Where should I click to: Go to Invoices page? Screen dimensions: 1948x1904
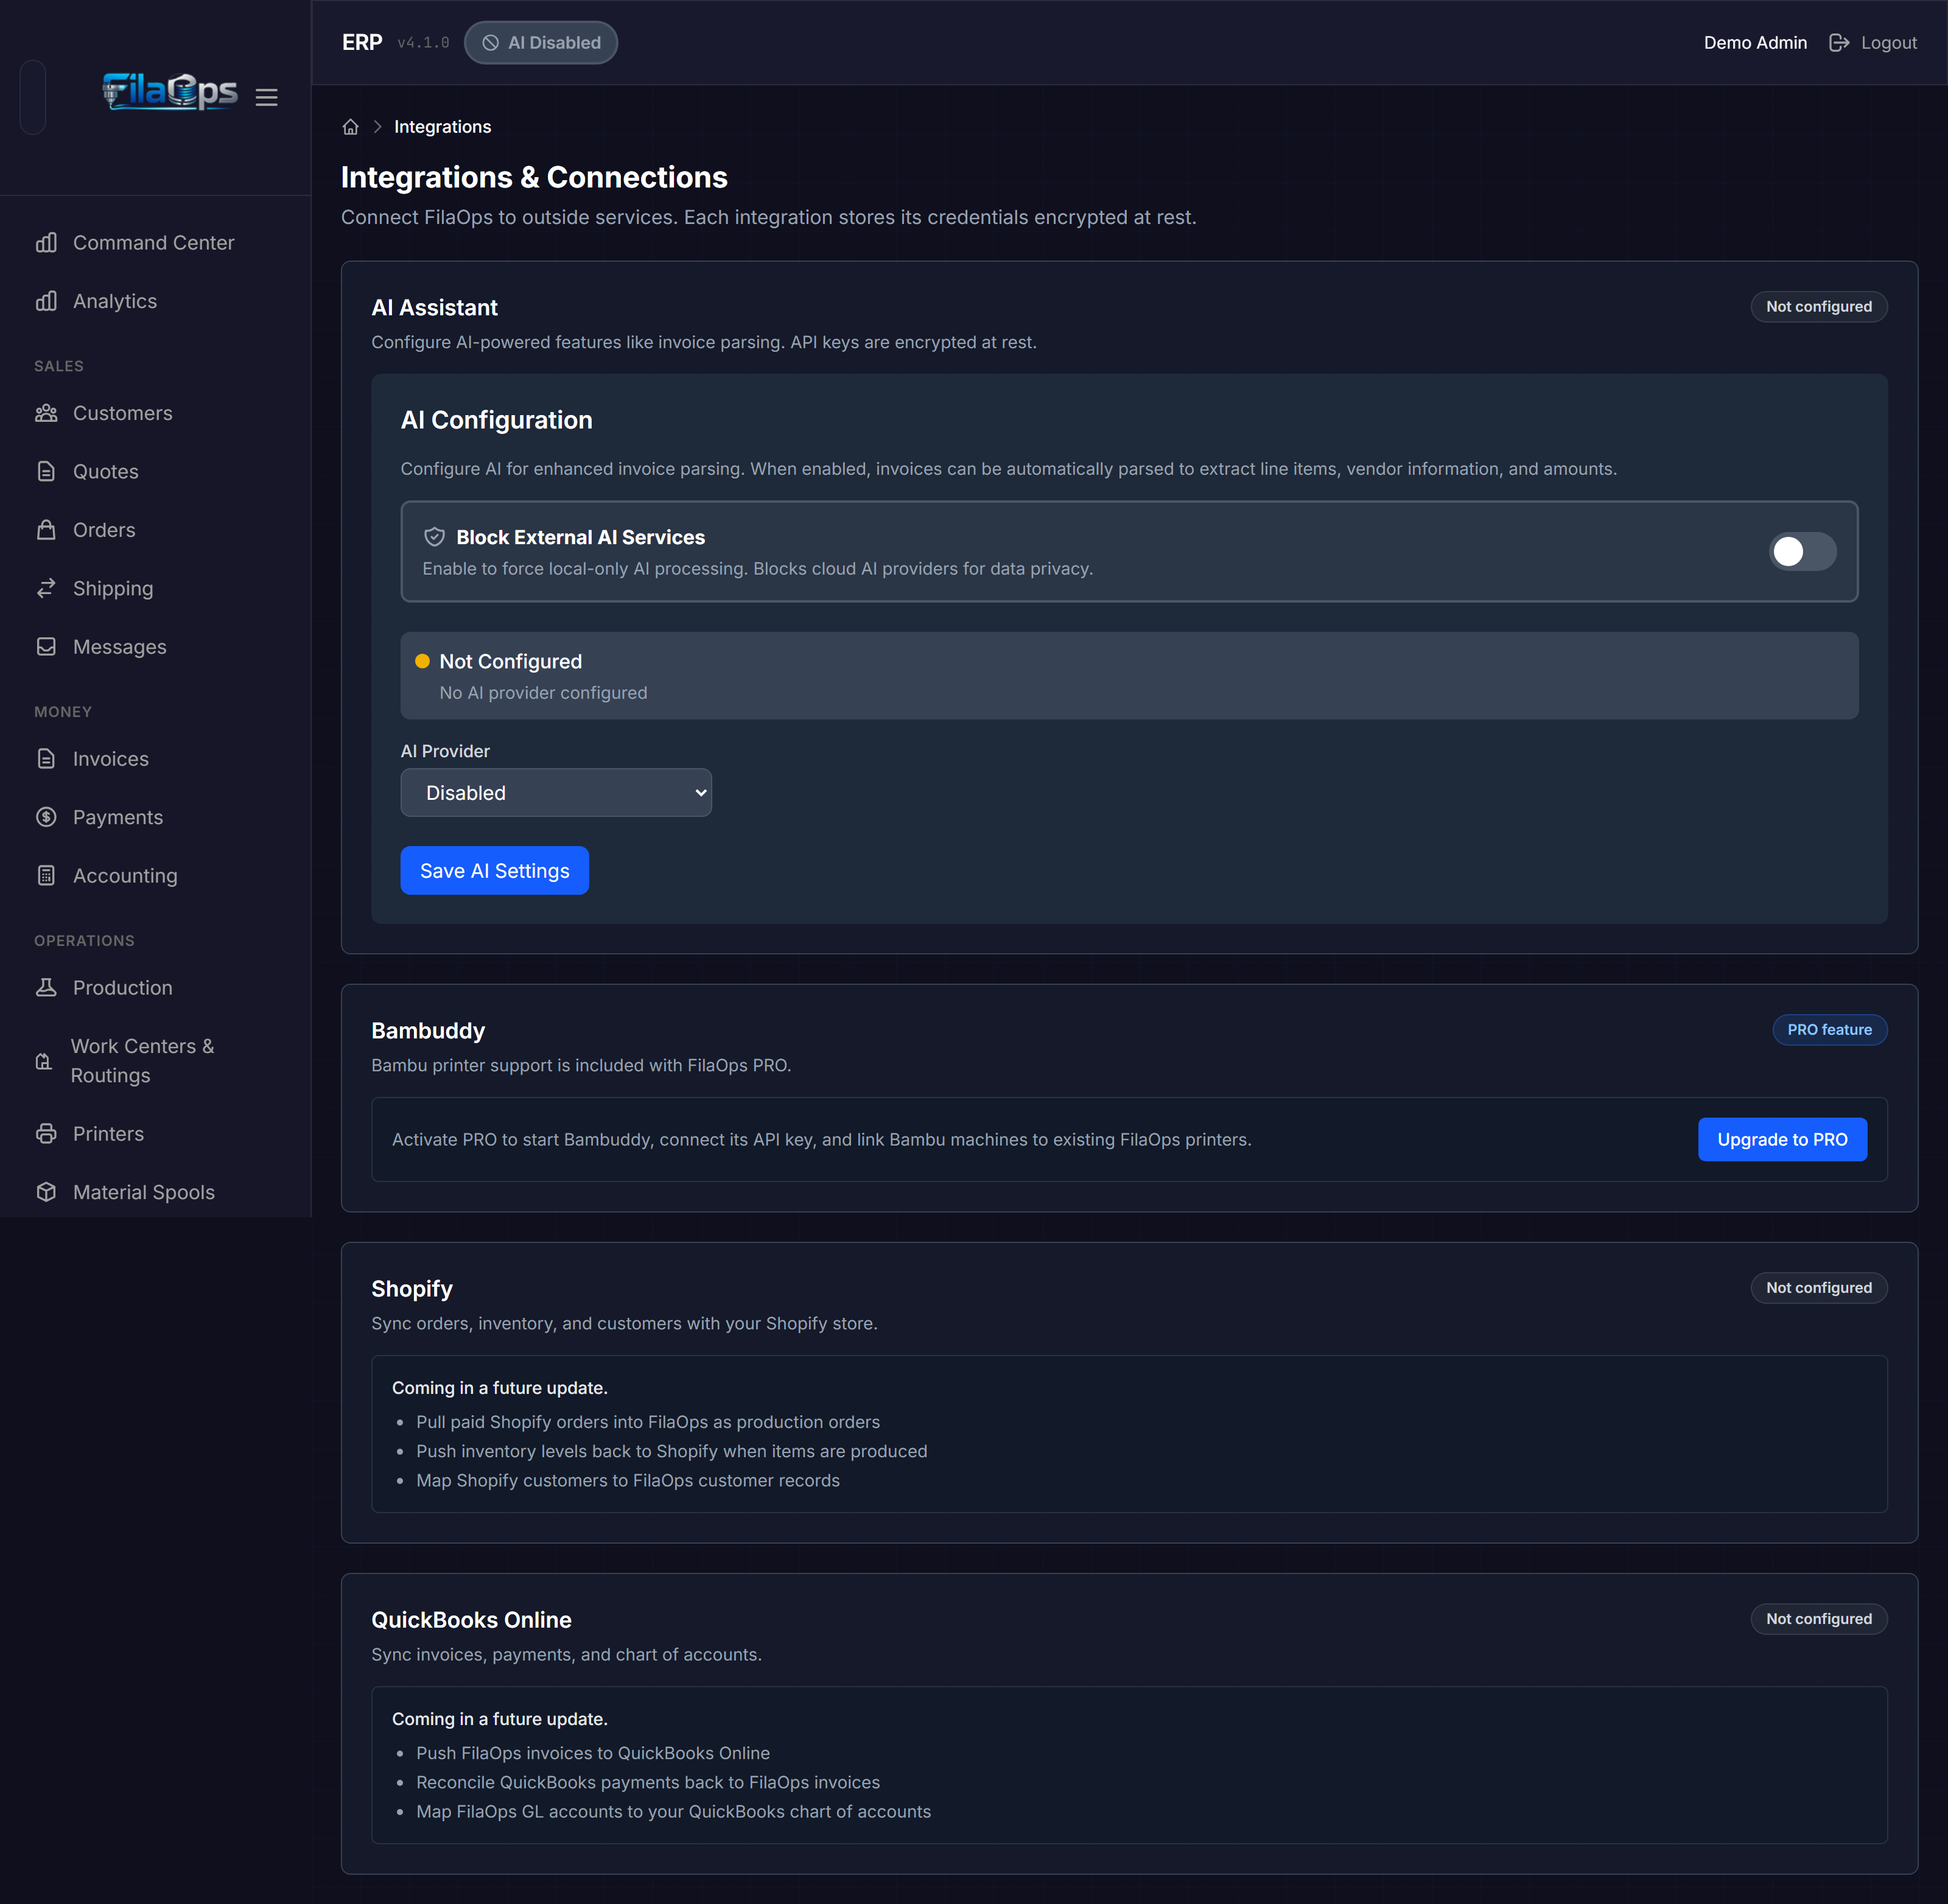154,759
